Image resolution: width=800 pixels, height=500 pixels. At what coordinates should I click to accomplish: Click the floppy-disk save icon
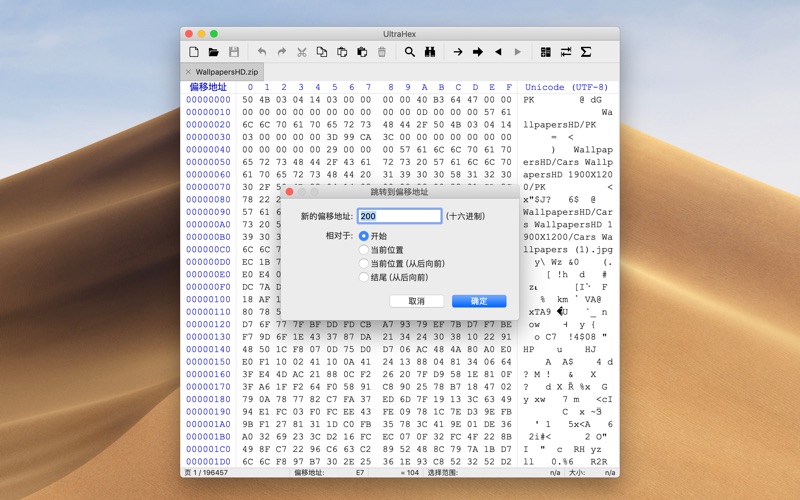tap(234, 52)
